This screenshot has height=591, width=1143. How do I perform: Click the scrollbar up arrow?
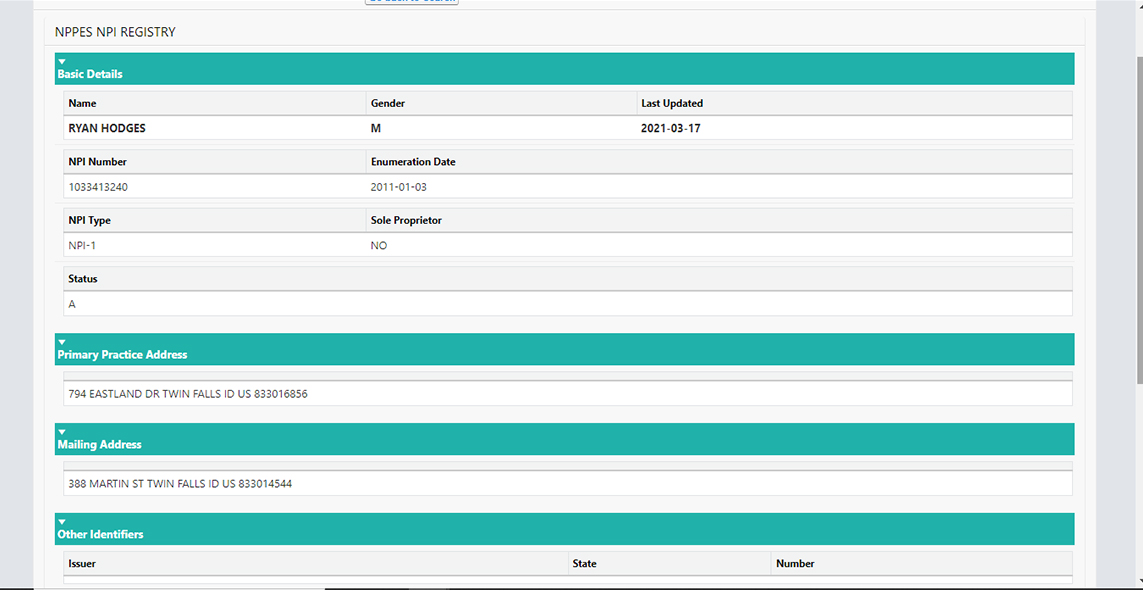point(1137,6)
